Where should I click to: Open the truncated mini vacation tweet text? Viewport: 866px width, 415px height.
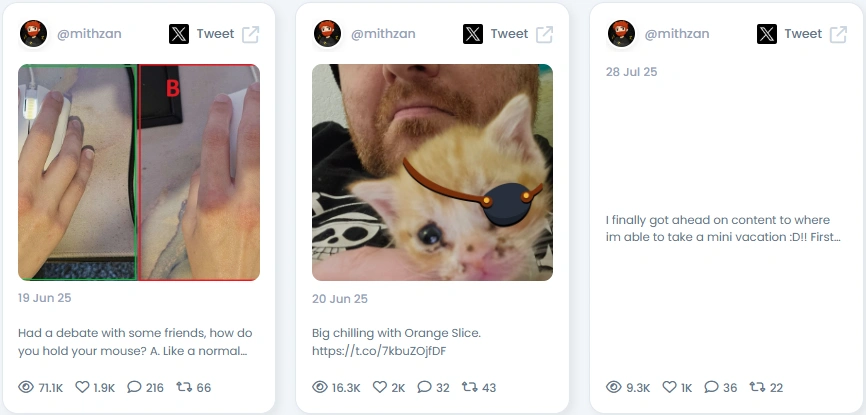pyautogui.click(x=723, y=229)
